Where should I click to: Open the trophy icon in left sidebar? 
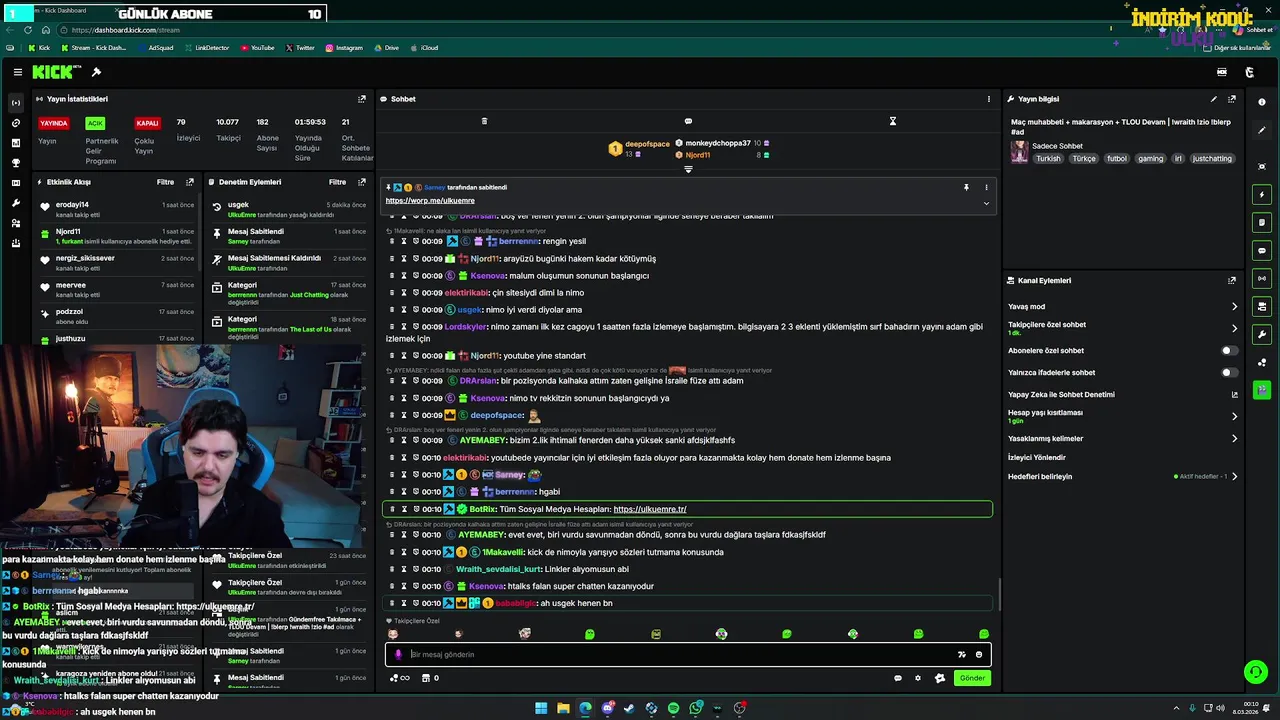point(15,163)
